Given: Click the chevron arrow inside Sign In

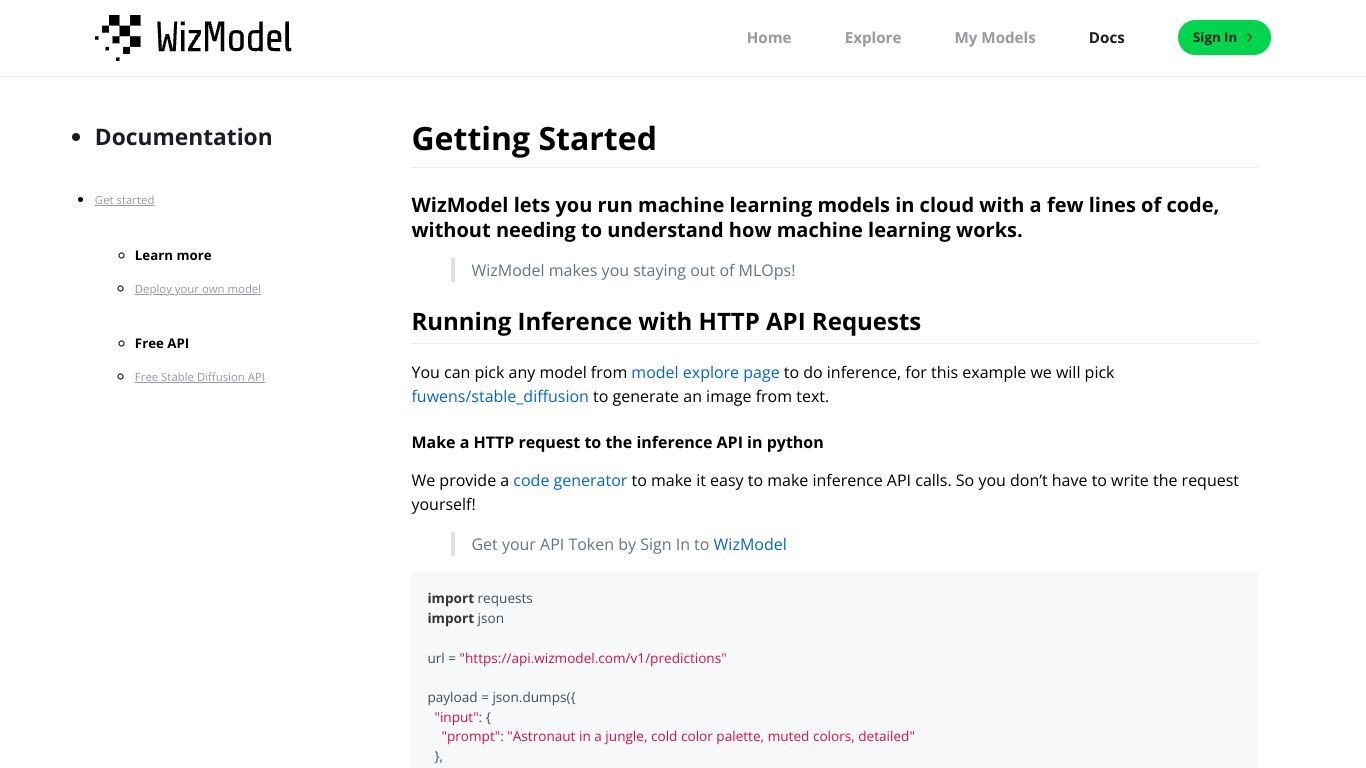Looking at the screenshot, I should (1249, 38).
